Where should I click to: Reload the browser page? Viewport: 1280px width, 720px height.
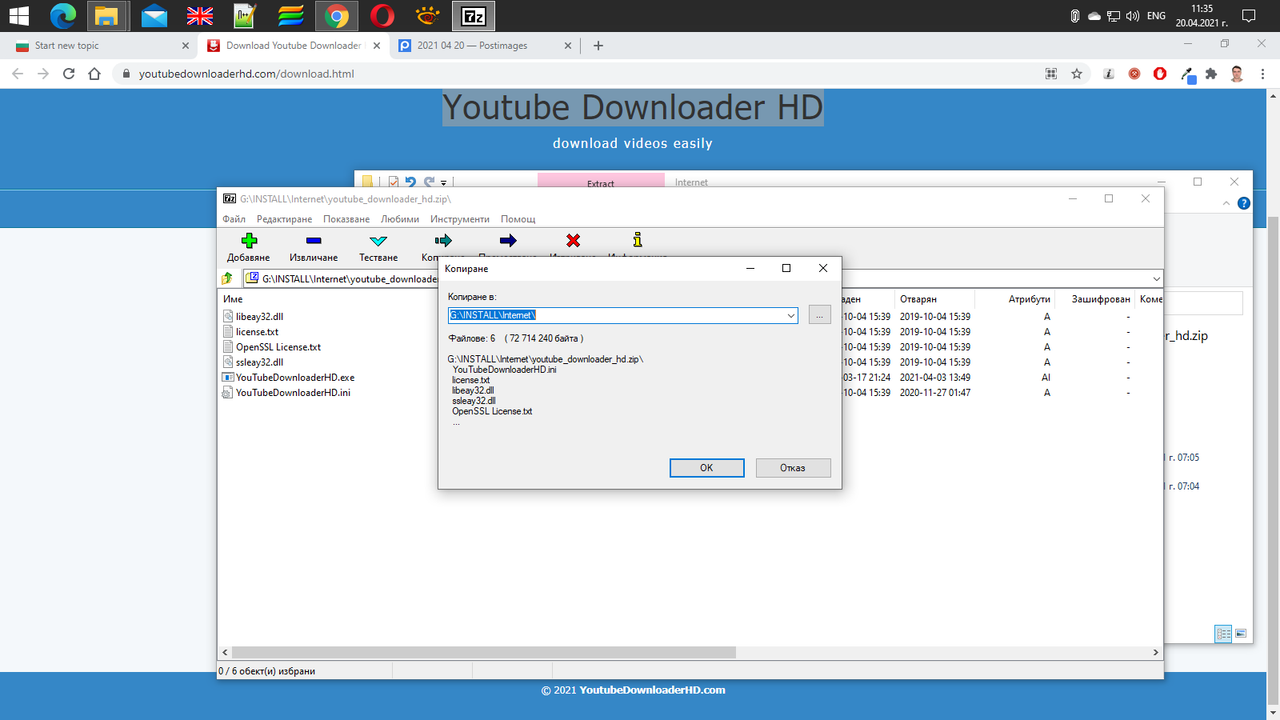coord(69,73)
